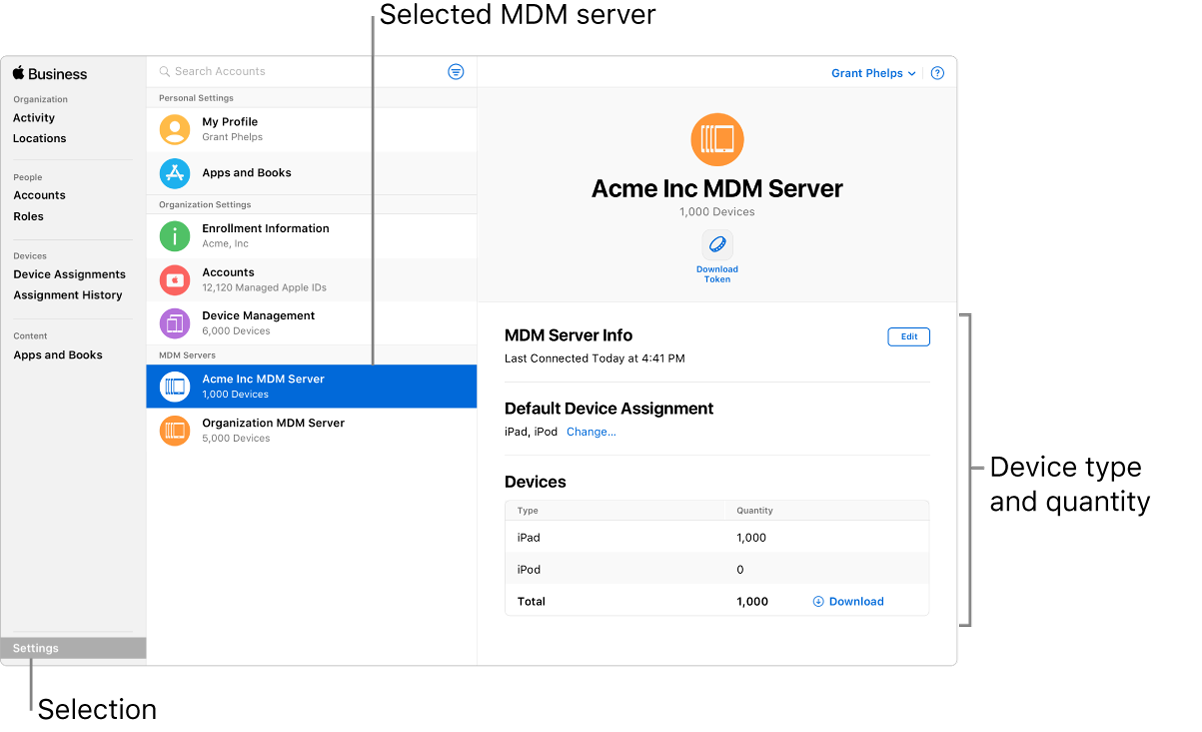Select the My Profile row

(312, 130)
